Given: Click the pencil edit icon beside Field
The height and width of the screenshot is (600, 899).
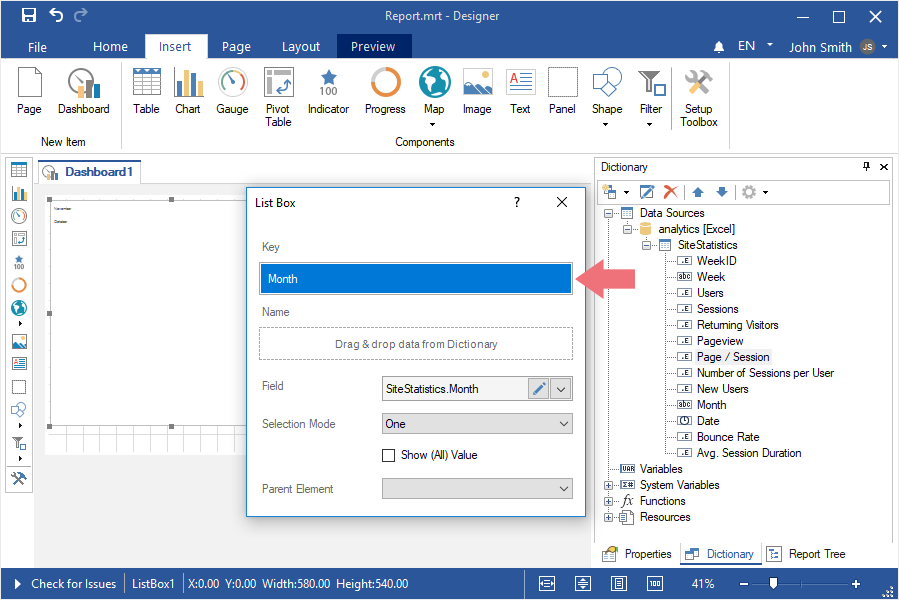Looking at the screenshot, I should pos(539,389).
